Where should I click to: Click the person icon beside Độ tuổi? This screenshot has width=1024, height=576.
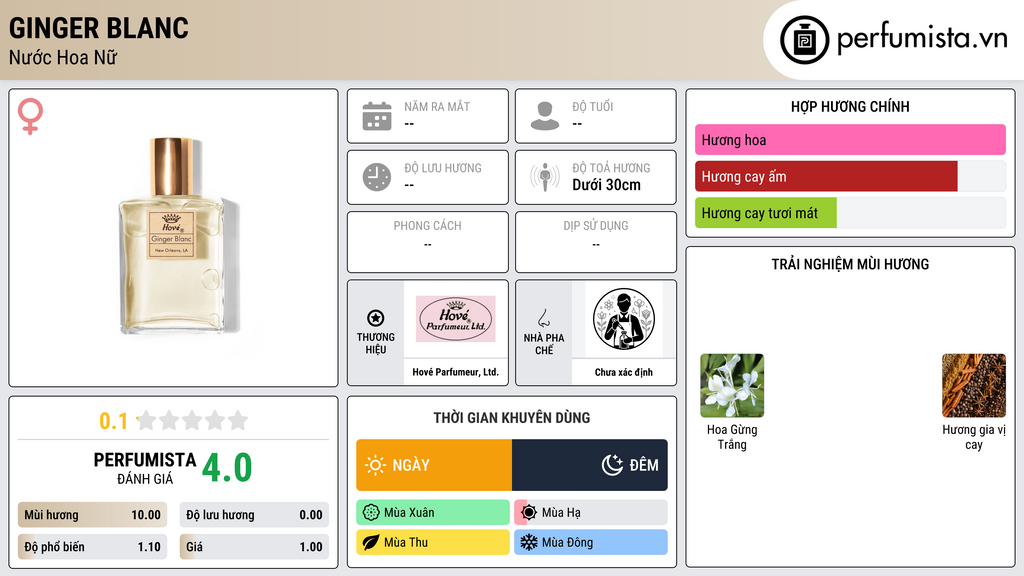(545, 116)
